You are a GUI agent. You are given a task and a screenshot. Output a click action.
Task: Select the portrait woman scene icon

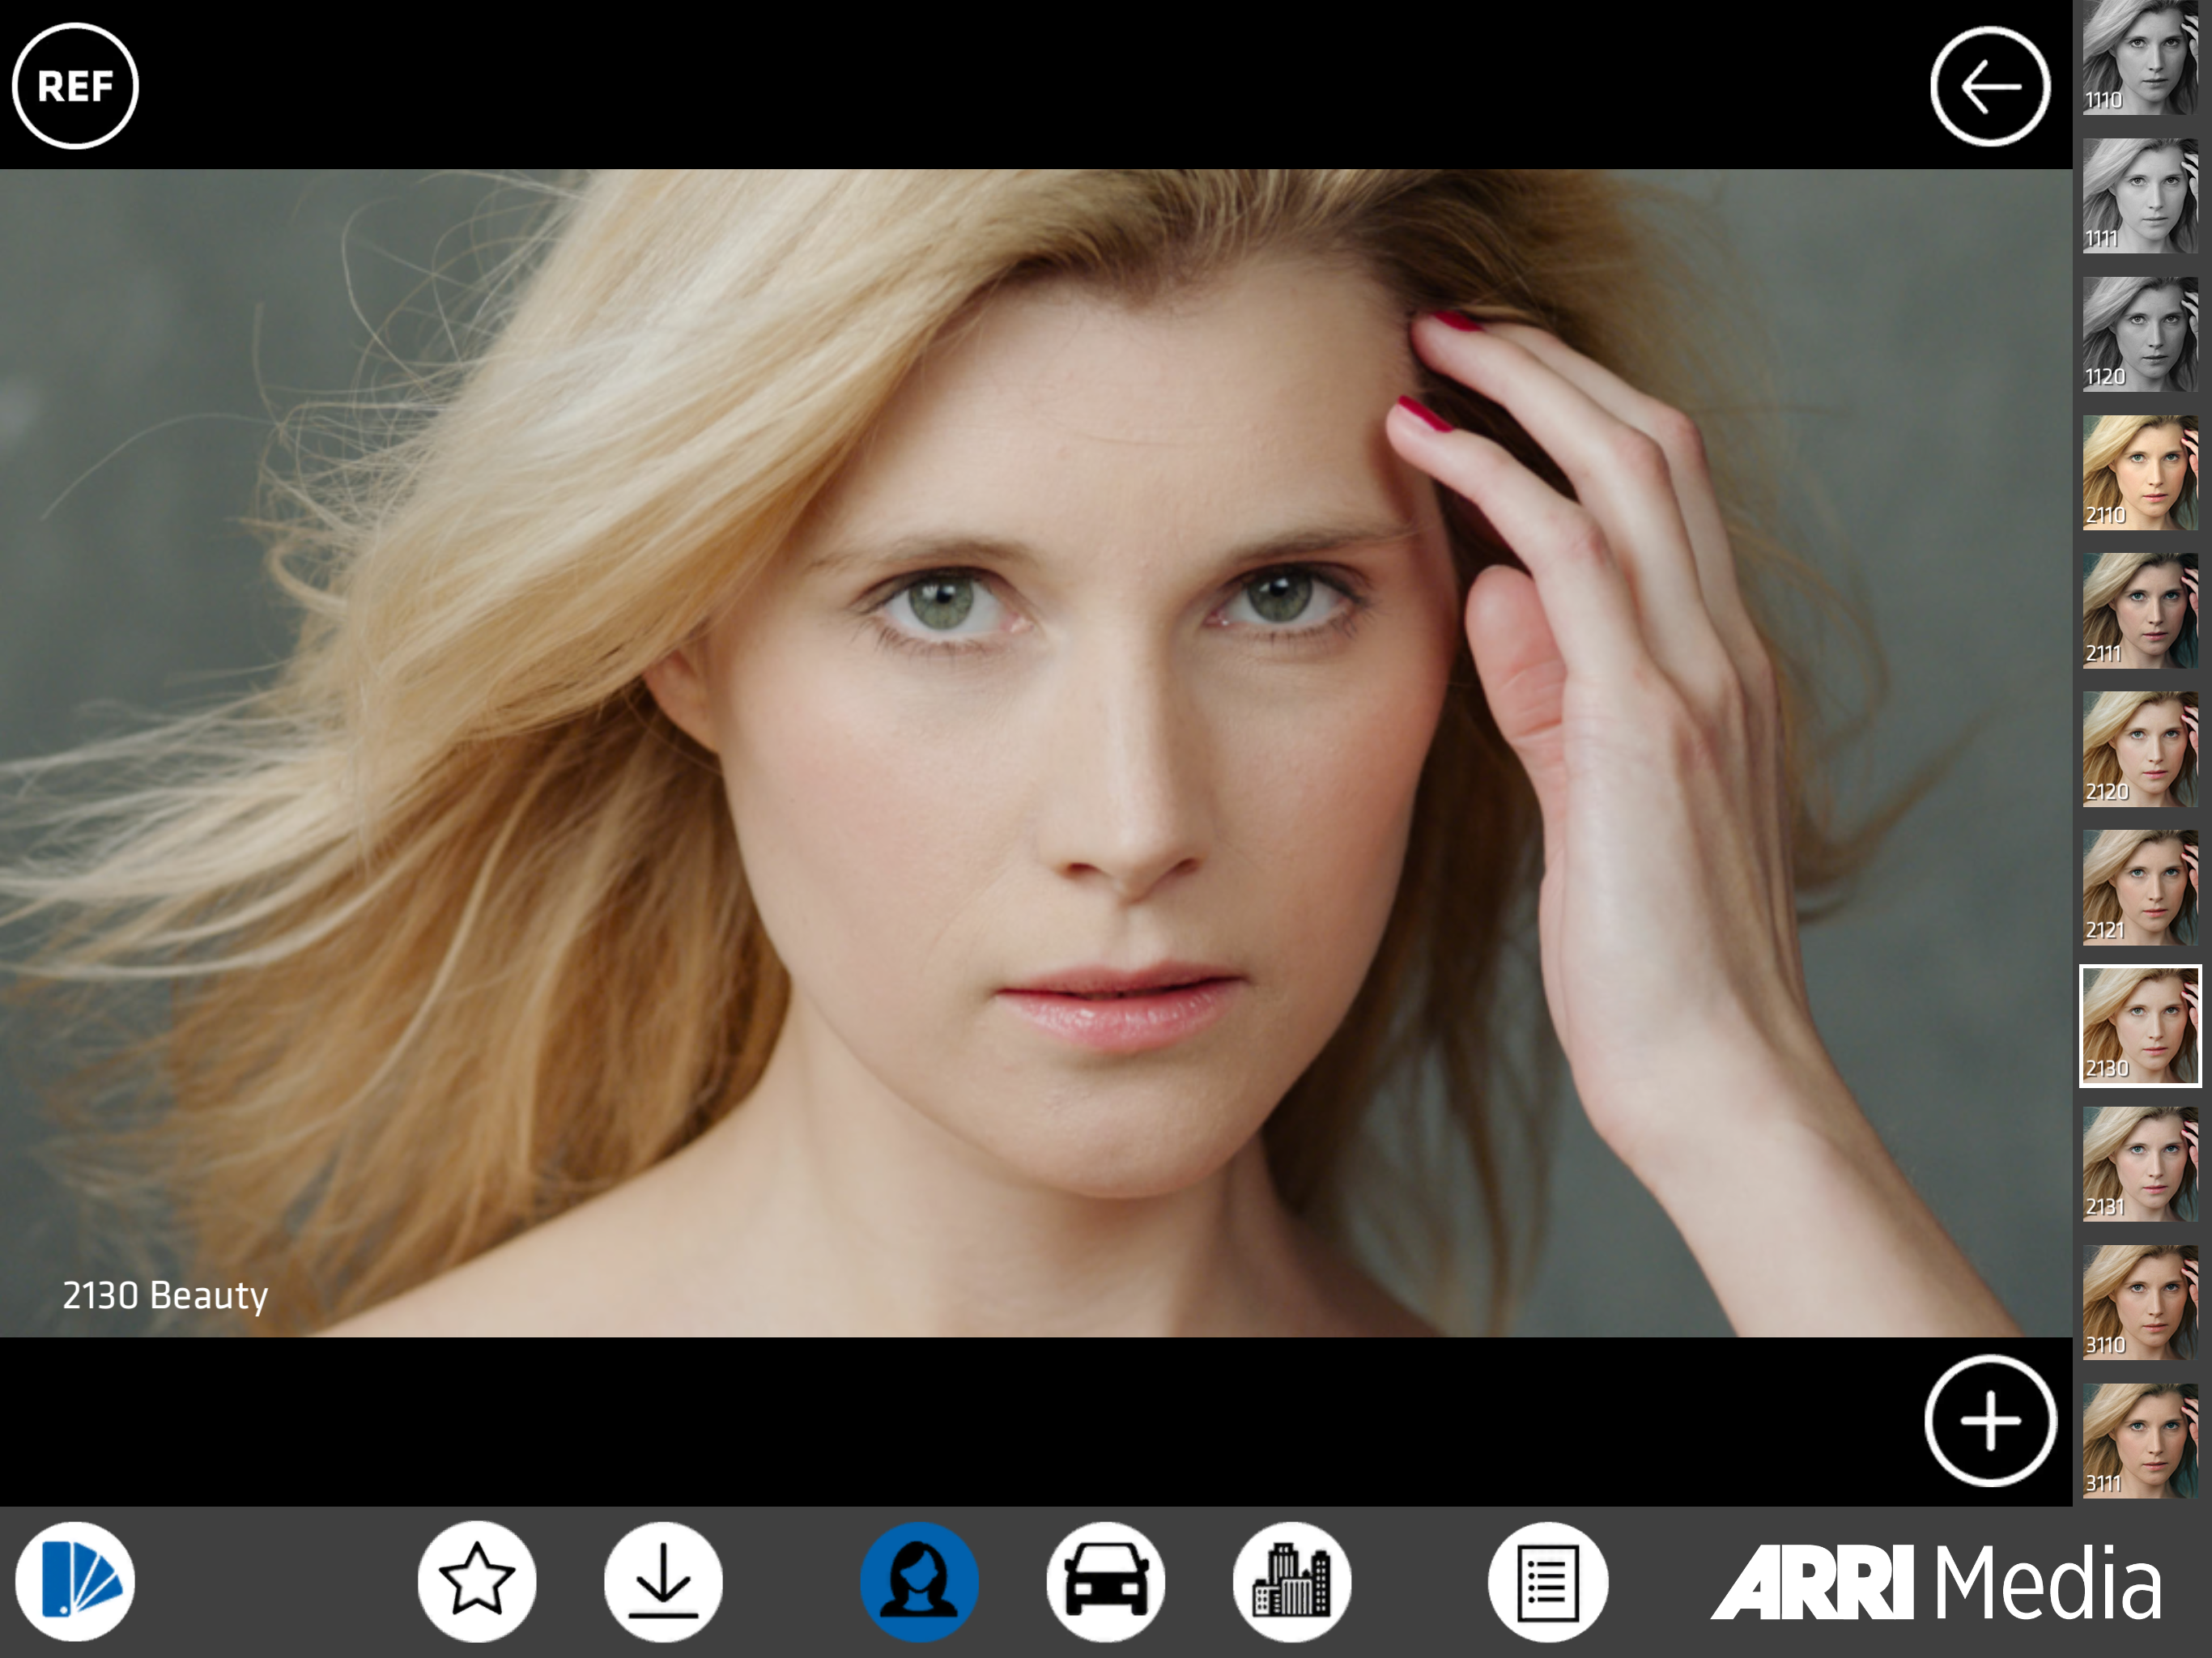[919, 1581]
